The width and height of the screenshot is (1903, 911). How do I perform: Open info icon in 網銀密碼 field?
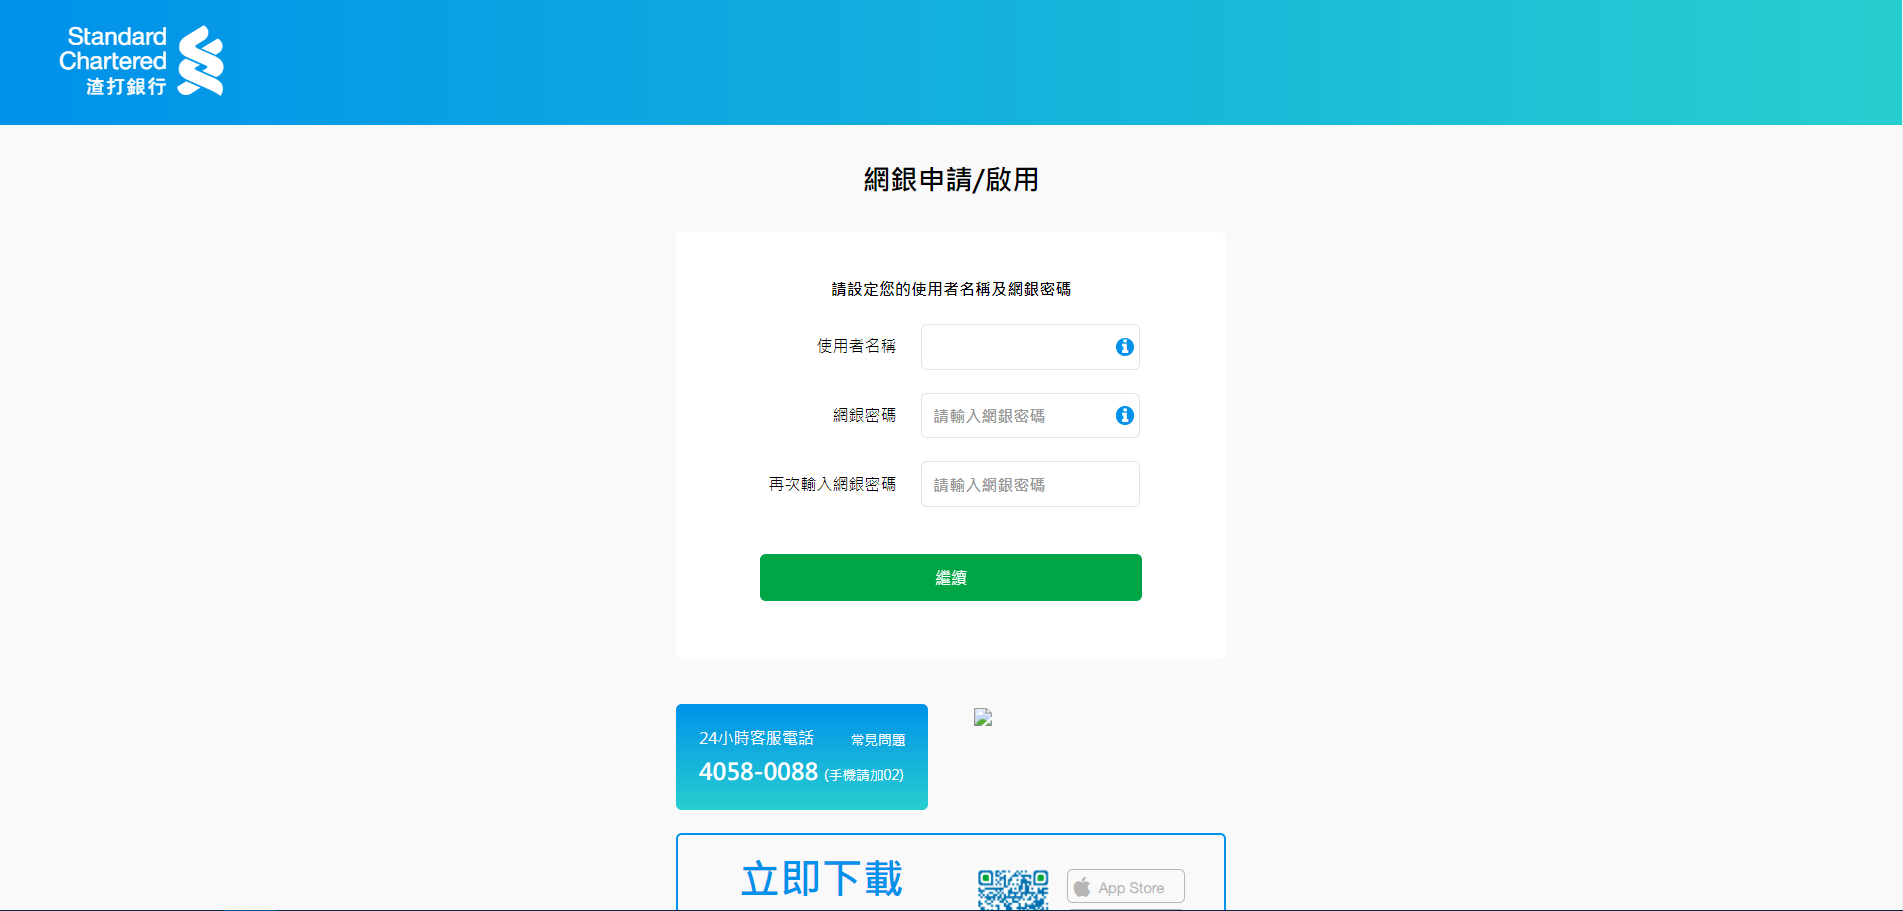pos(1125,415)
